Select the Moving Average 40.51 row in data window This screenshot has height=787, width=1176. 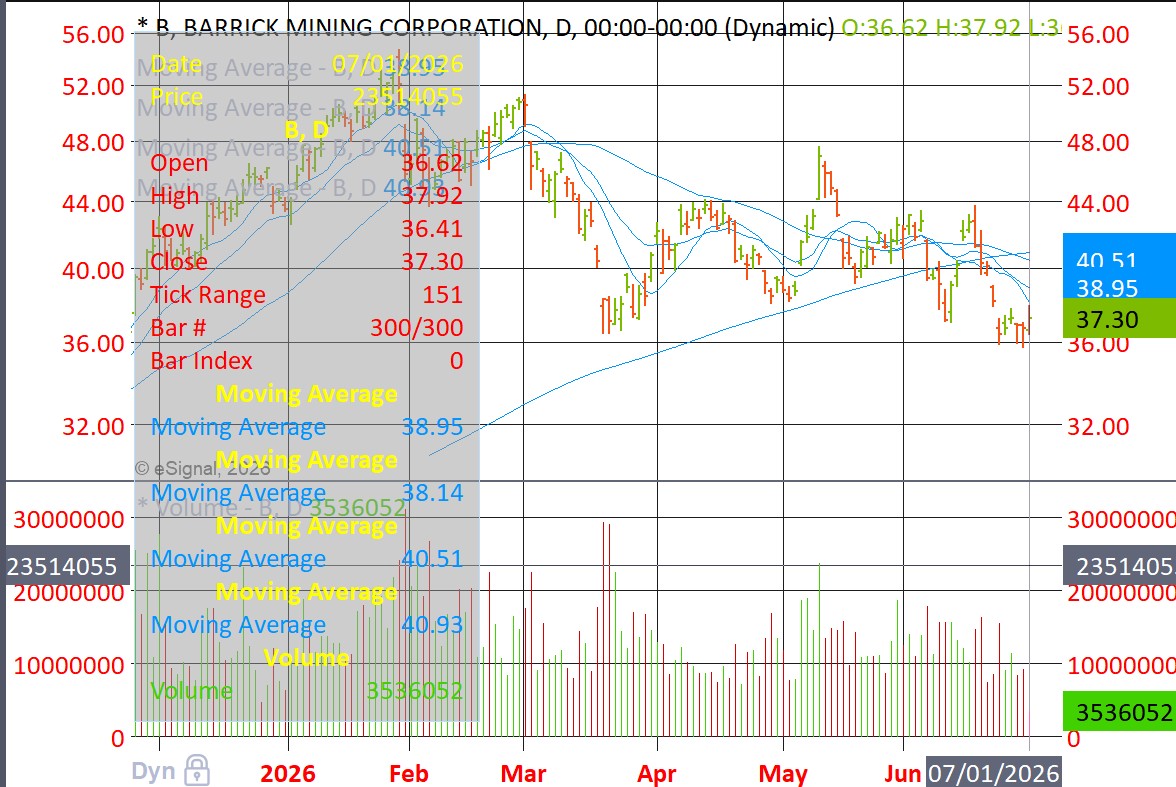coord(307,559)
